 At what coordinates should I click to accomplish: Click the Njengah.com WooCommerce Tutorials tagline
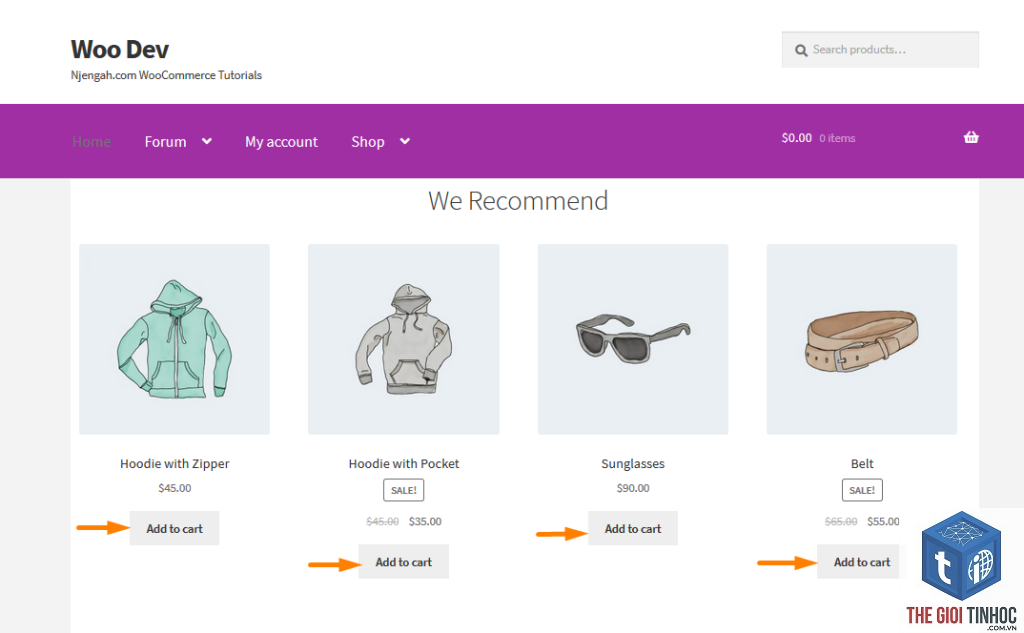click(166, 75)
